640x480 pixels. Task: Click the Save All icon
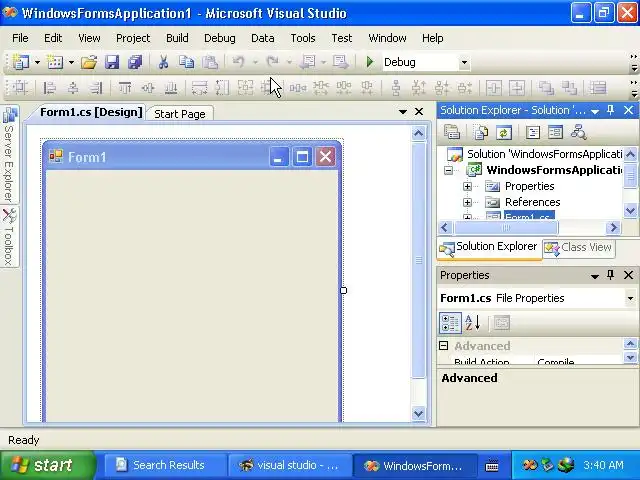135,62
